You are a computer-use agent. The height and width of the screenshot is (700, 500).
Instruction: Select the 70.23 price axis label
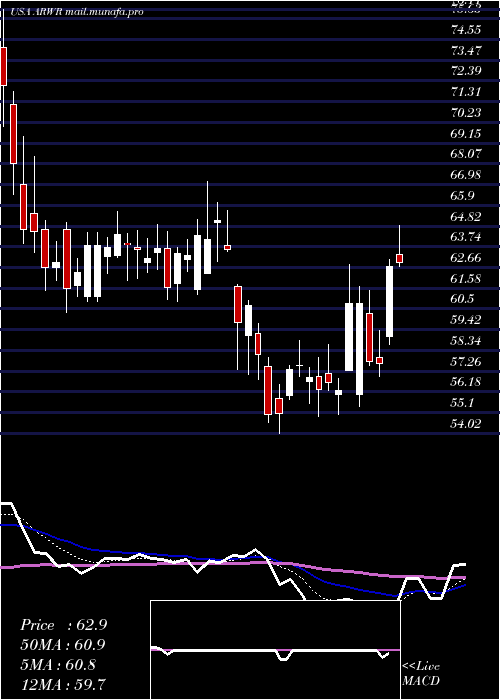[x=466, y=112]
